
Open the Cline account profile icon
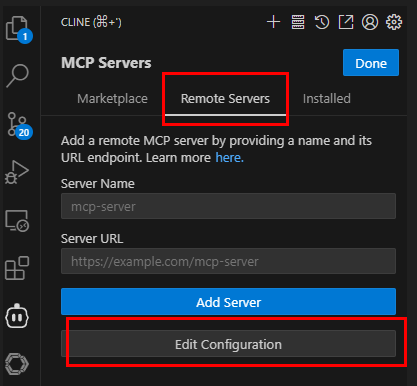370,22
